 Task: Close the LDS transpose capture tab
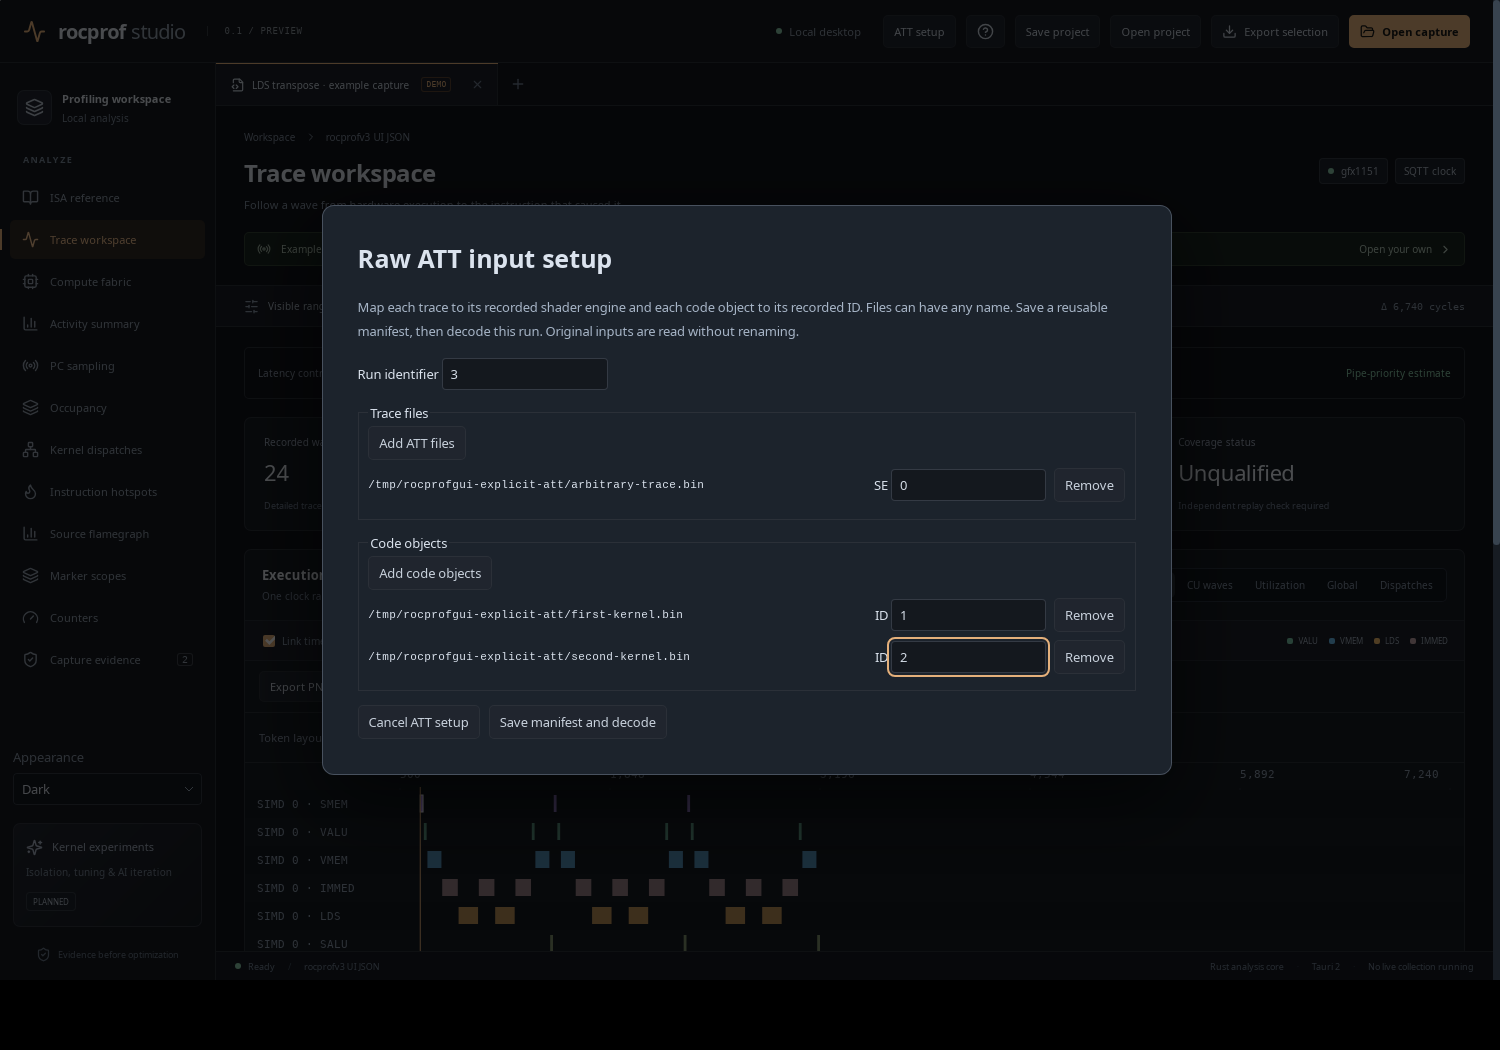point(477,85)
